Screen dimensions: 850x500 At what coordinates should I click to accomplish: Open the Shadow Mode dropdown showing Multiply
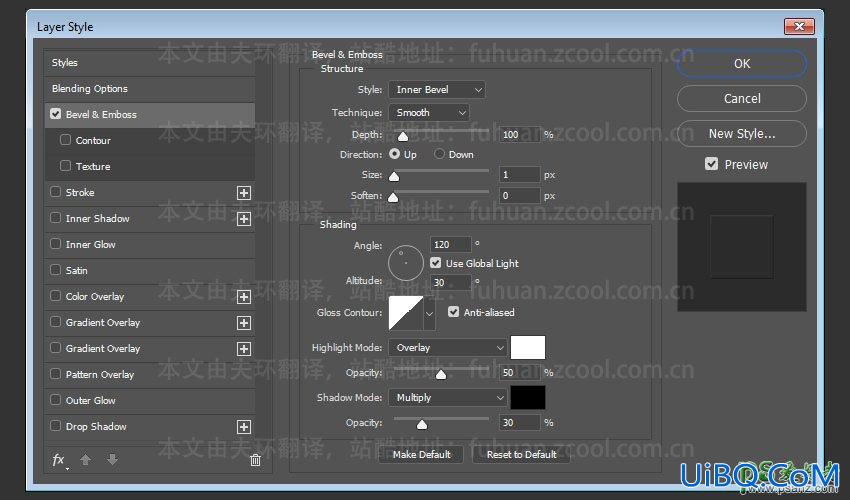coord(448,398)
